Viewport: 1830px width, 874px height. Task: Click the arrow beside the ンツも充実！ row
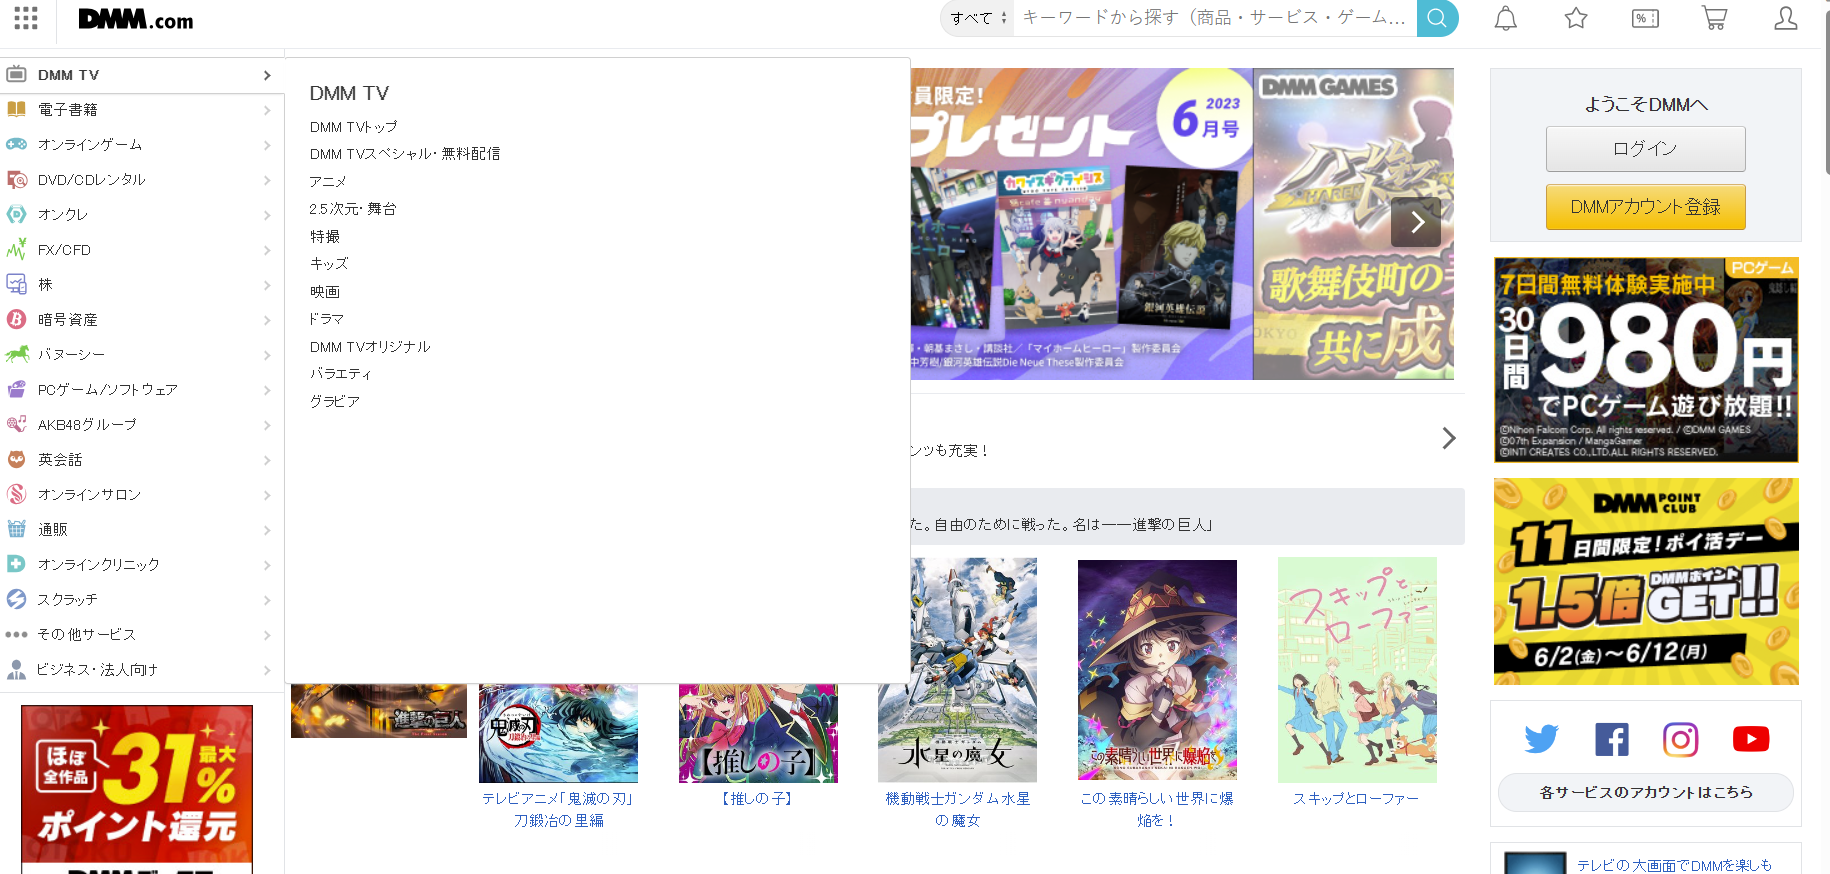[1449, 438]
